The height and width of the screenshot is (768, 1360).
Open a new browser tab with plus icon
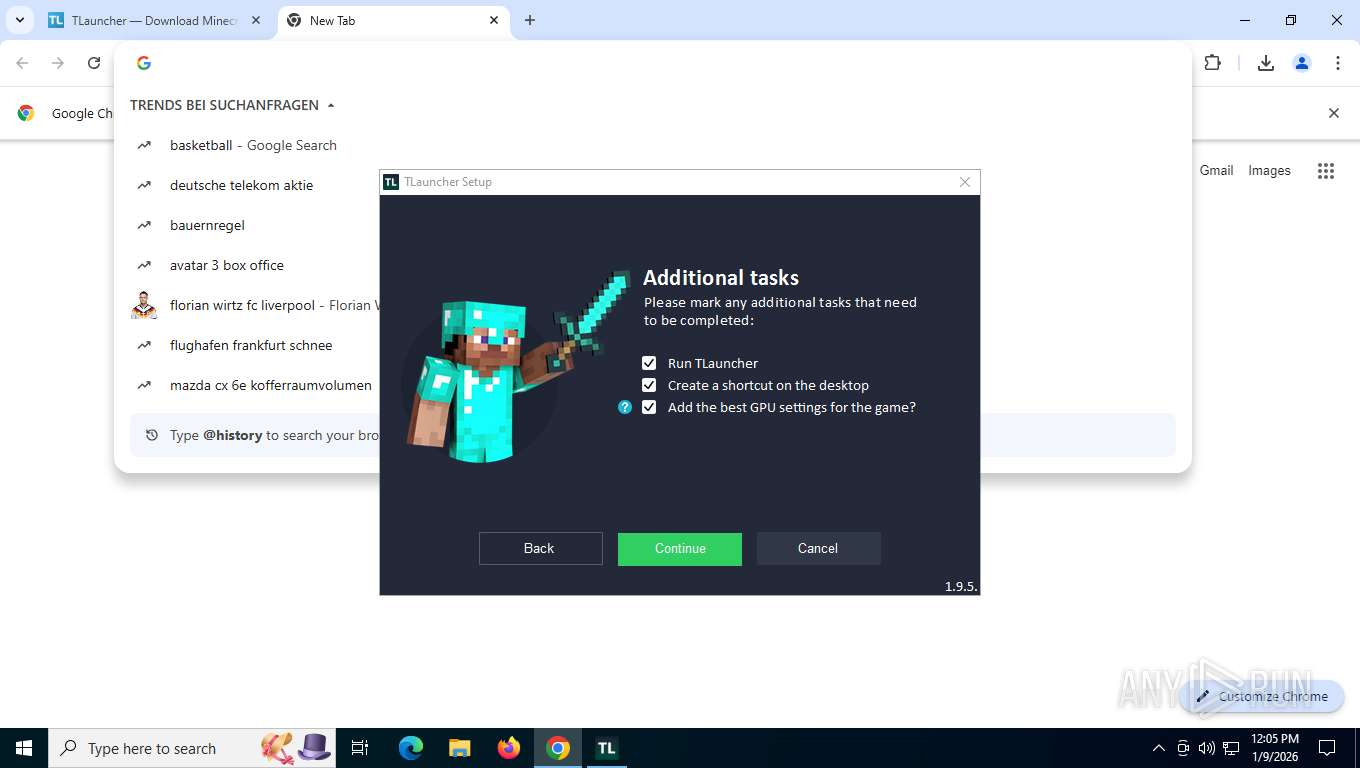point(530,20)
